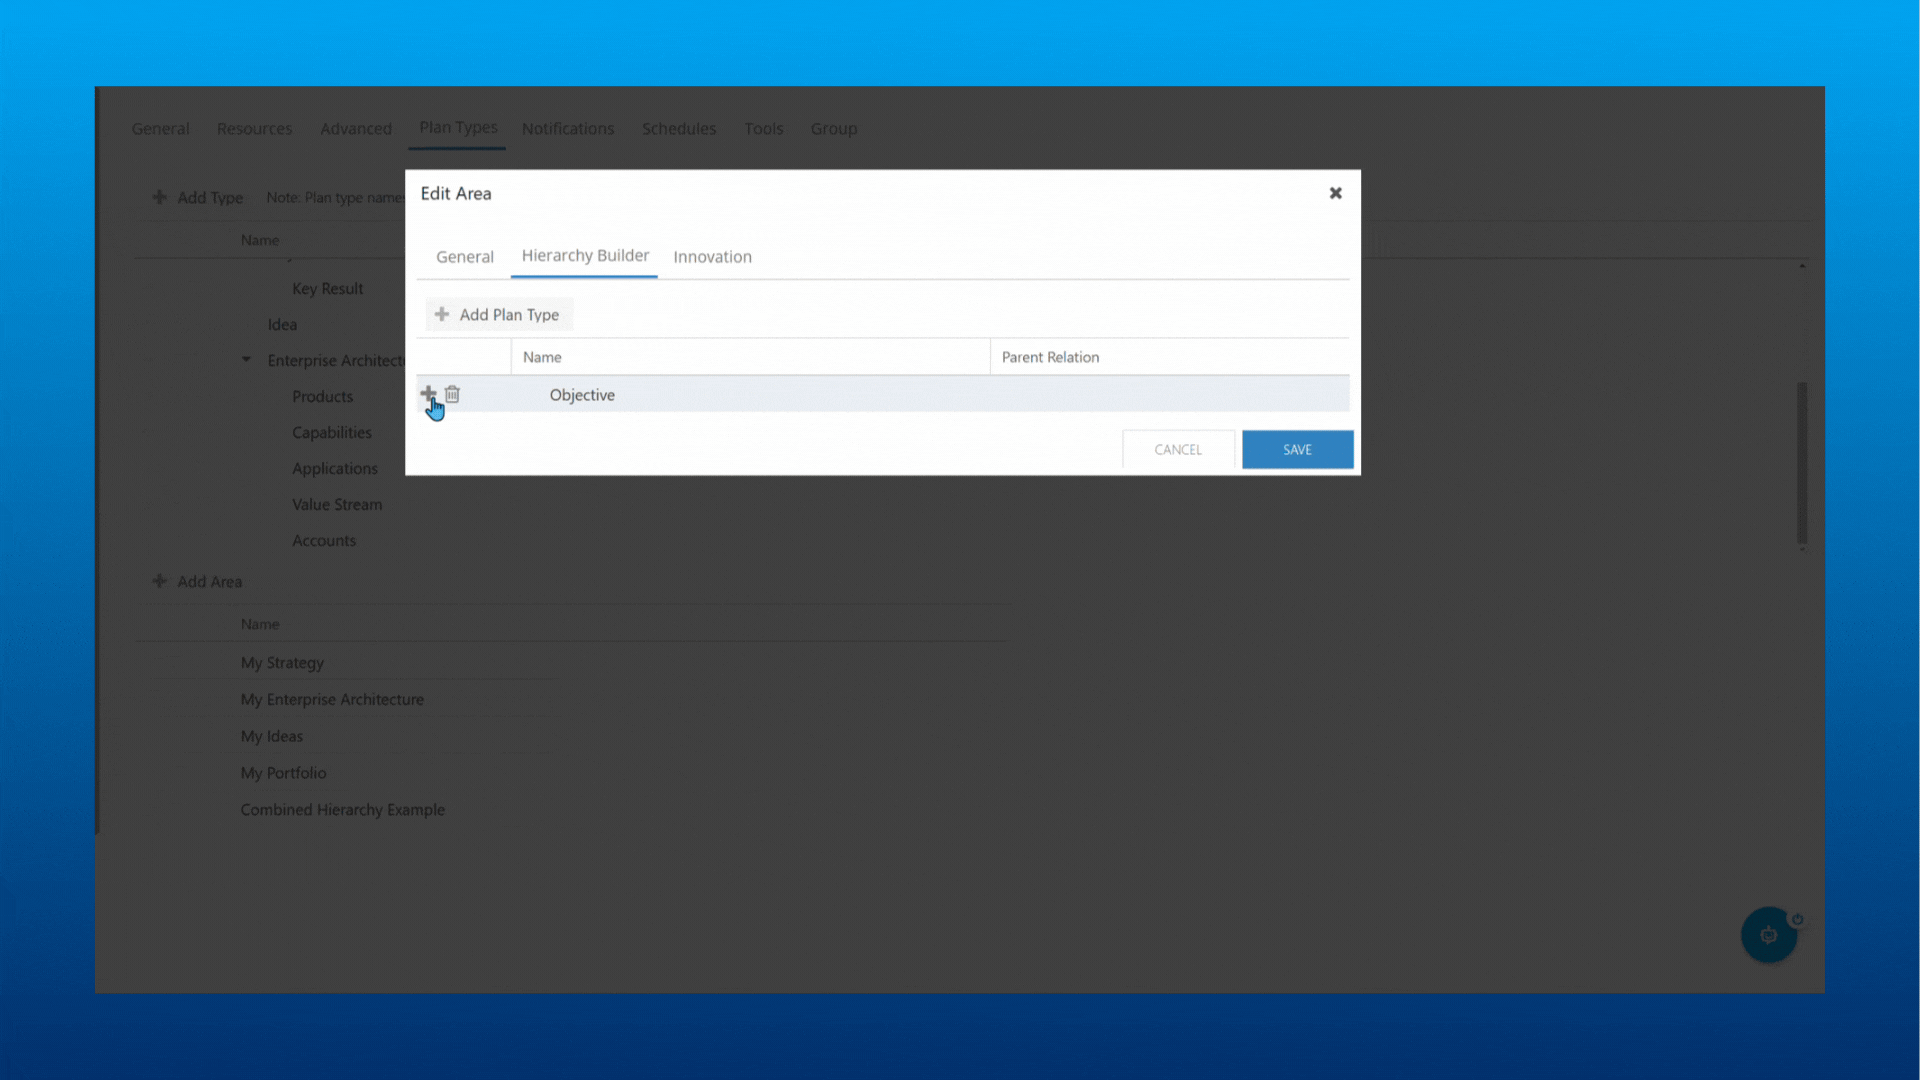Open the Innovation tab

712,257
